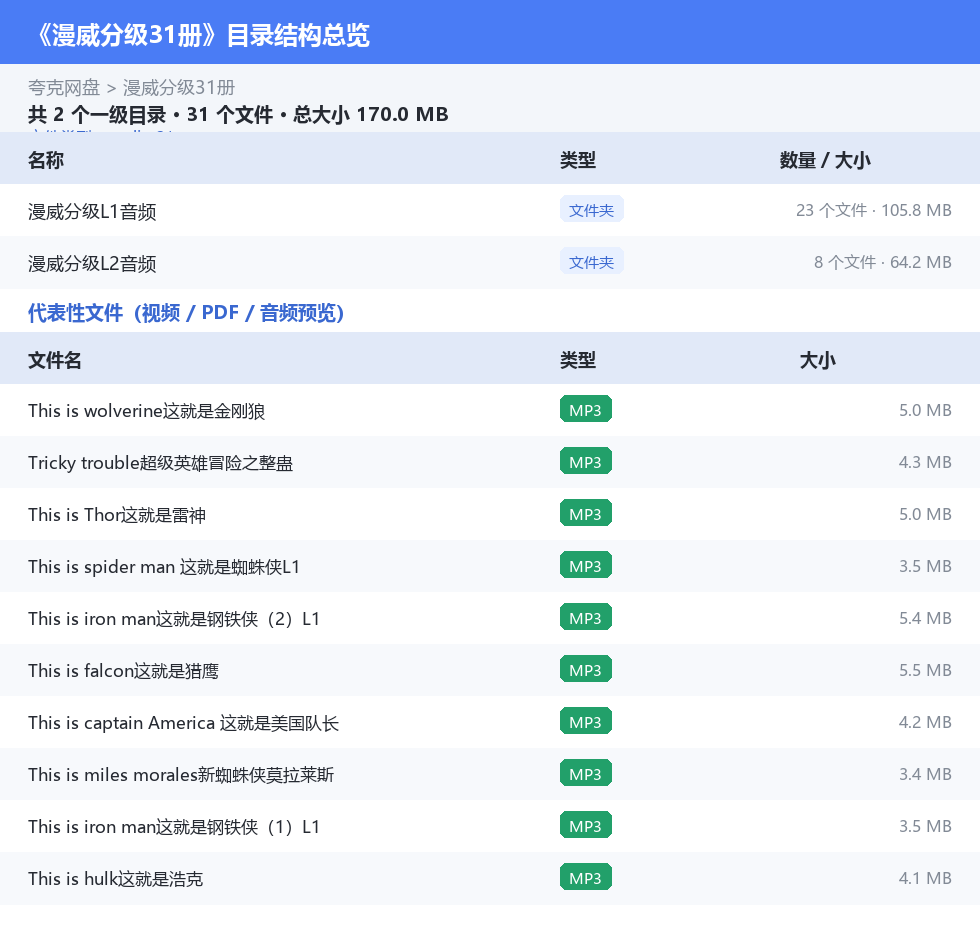Click MP3 badge for captain America file
Image resolution: width=980 pixels, height=936 pixels.
[x=586, y=721]
